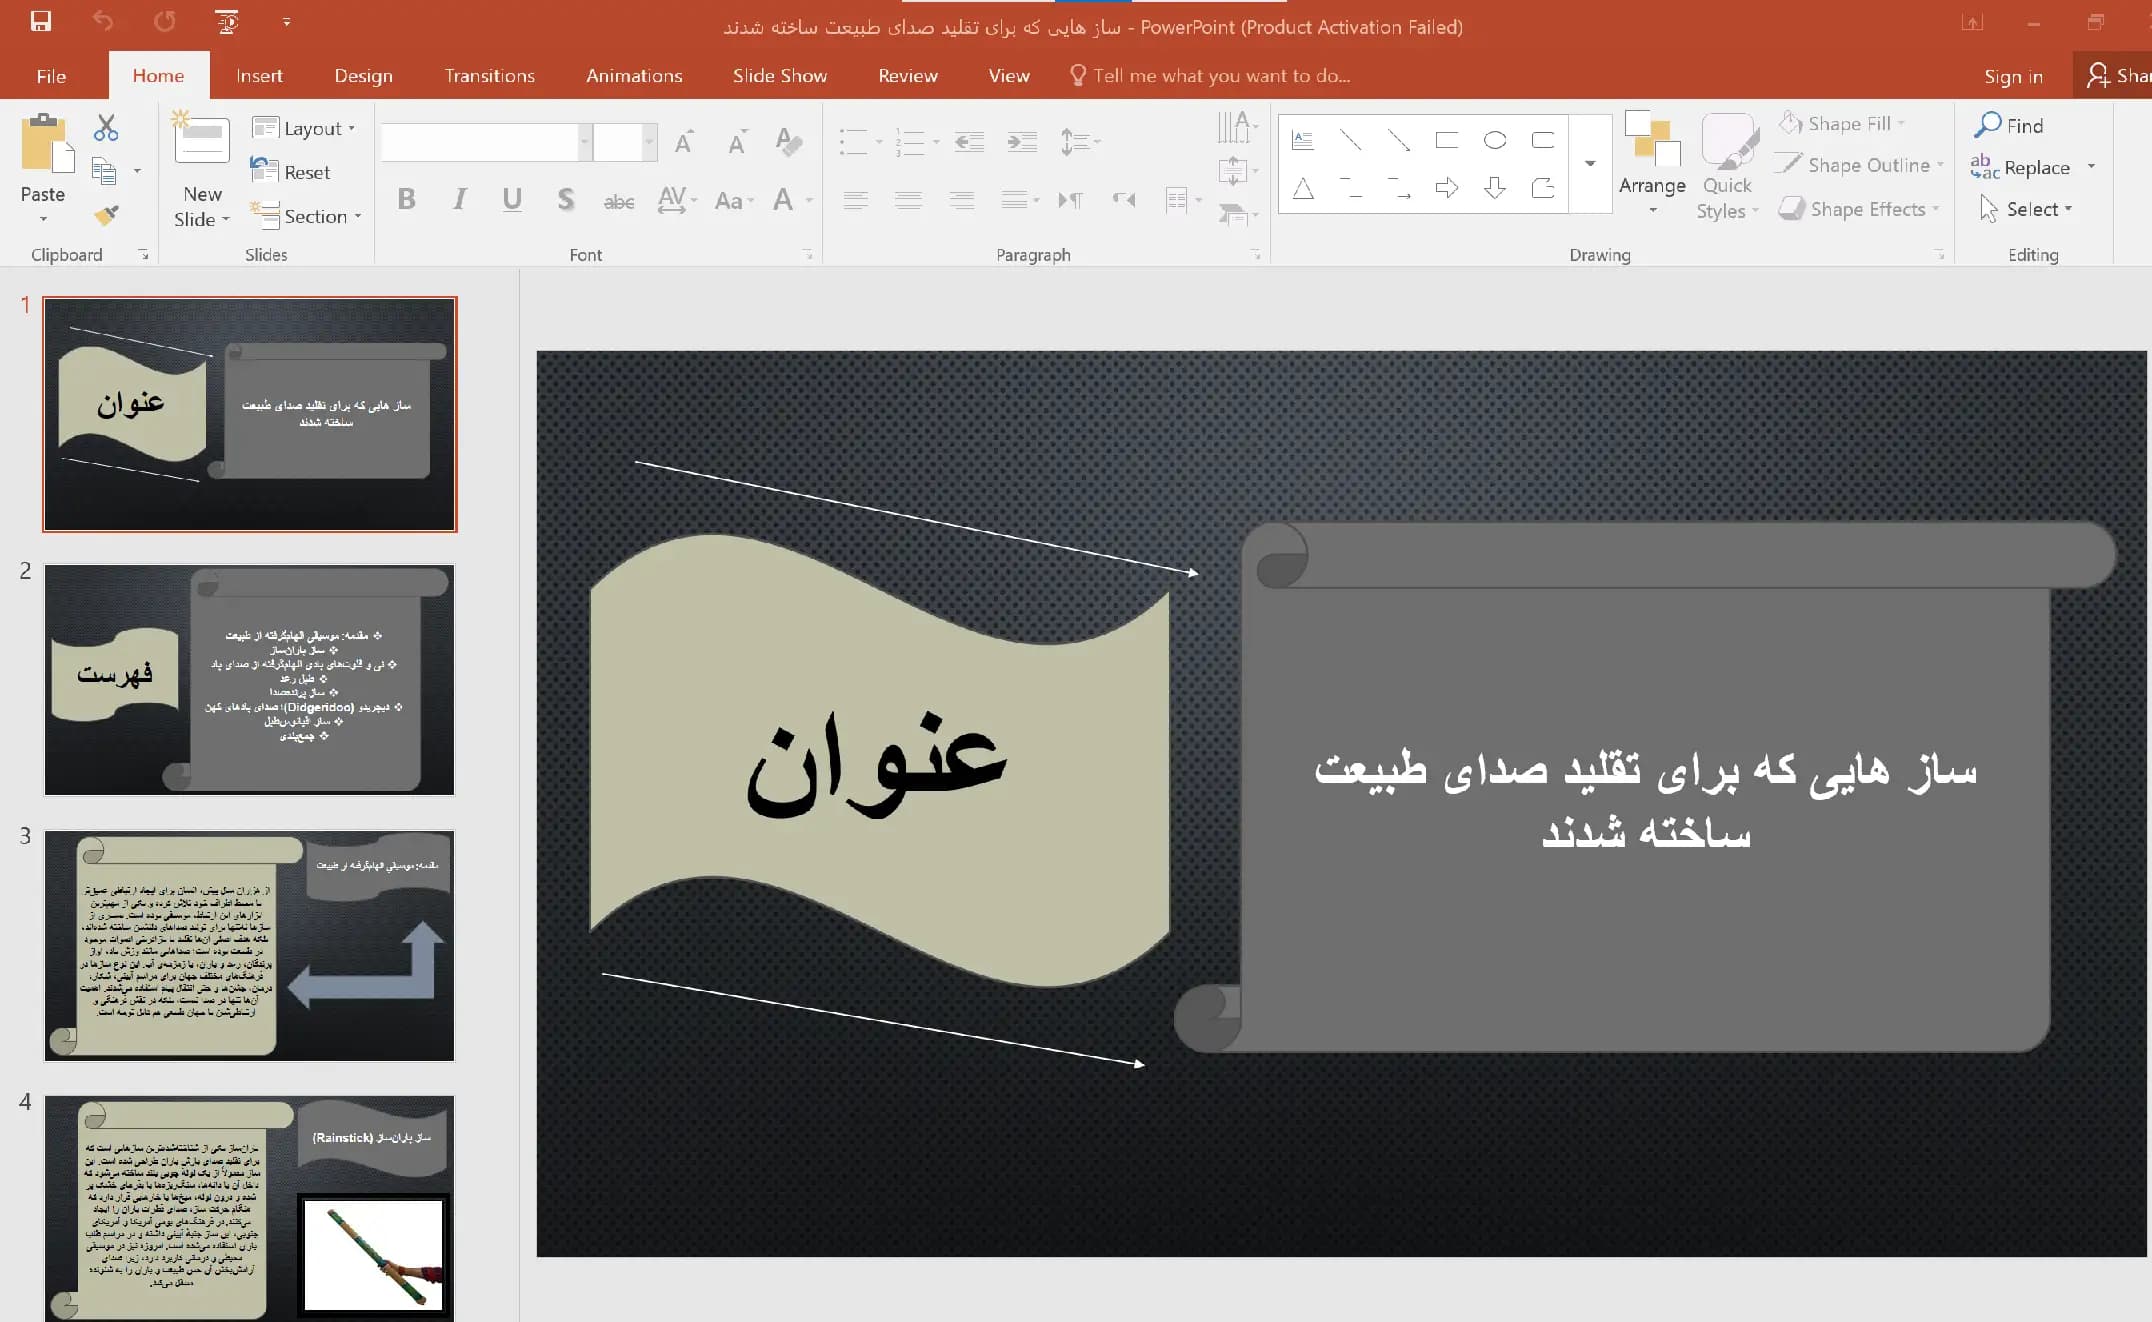Viewport: 2152px width, 1322px height.
Task: Open Customize Quick Access Toolbar dropdown
Action: tap(287, 21)
